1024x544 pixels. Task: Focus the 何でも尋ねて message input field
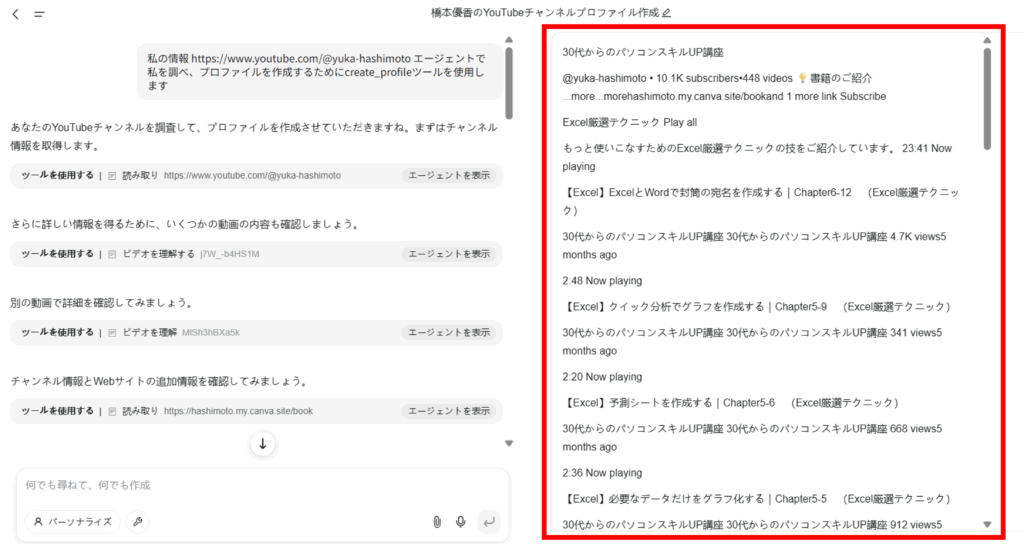pos(260,485)
